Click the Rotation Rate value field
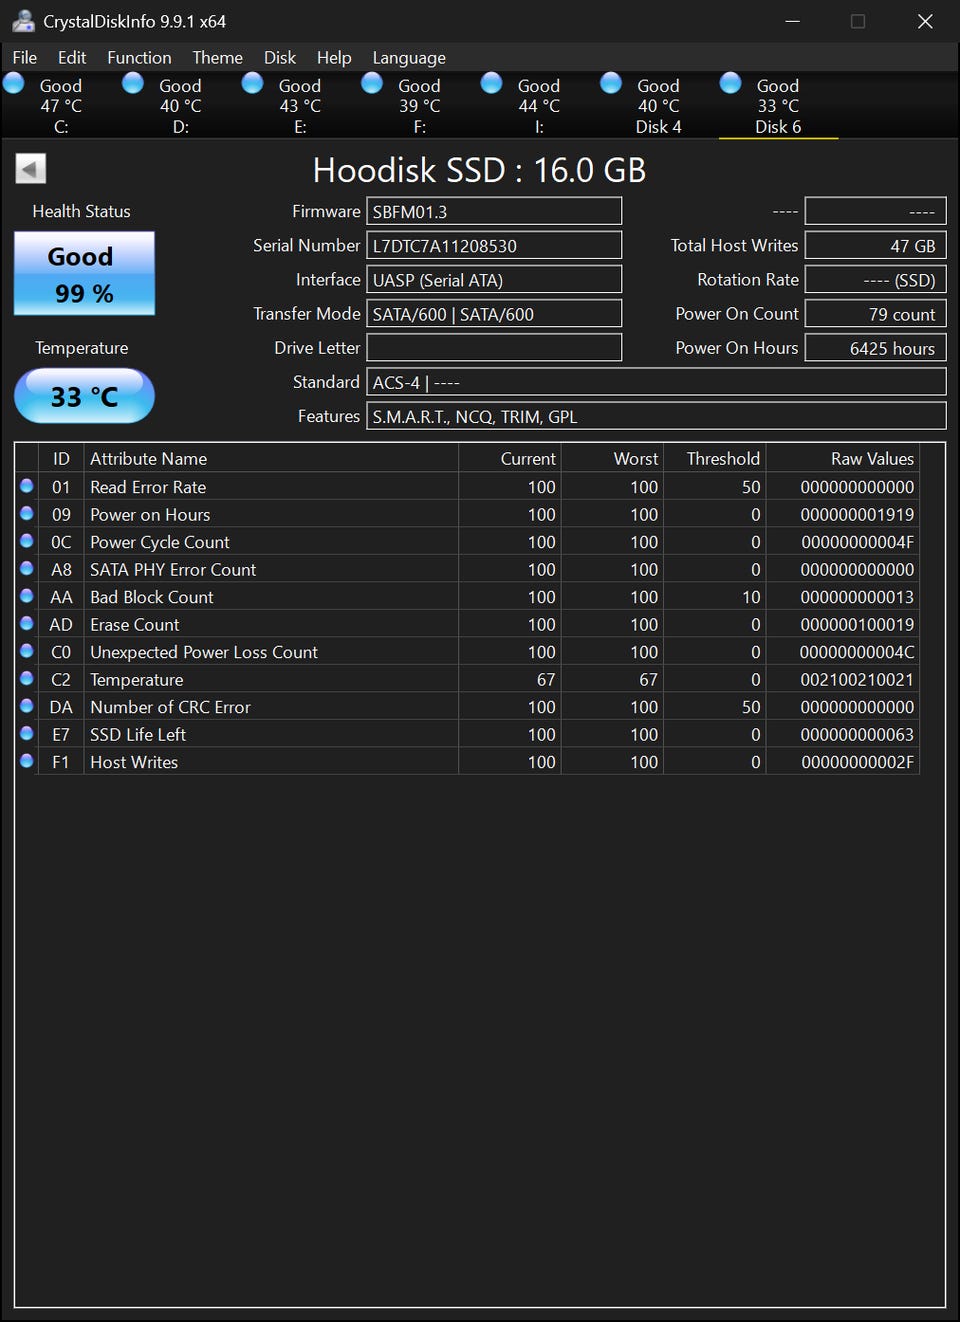Viewport: 960px width, 1322px height. [x=875, y=279]
